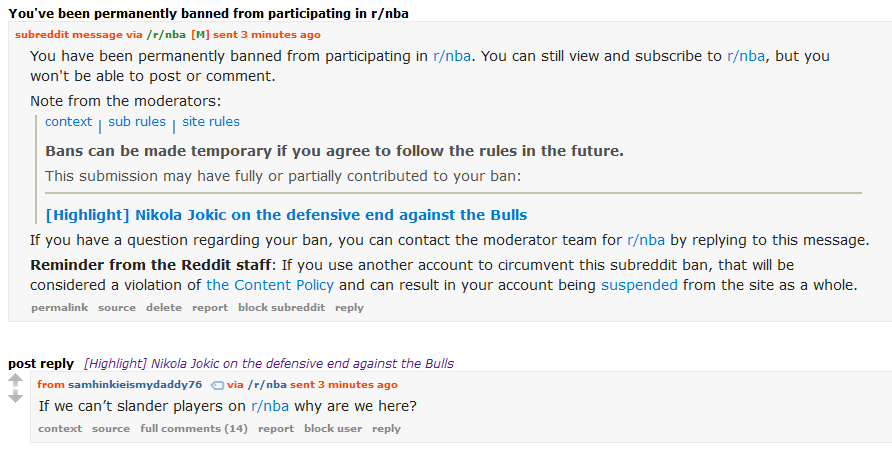Open the sub rules link
Viewport: 892px width, 449px height.
pyautogui.click(x=137, y=122)
